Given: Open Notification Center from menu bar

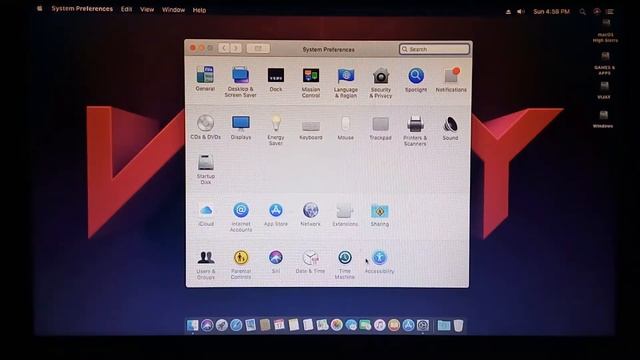Looking at the screenshot, I should pyautogui.click(x=610, y=11).
